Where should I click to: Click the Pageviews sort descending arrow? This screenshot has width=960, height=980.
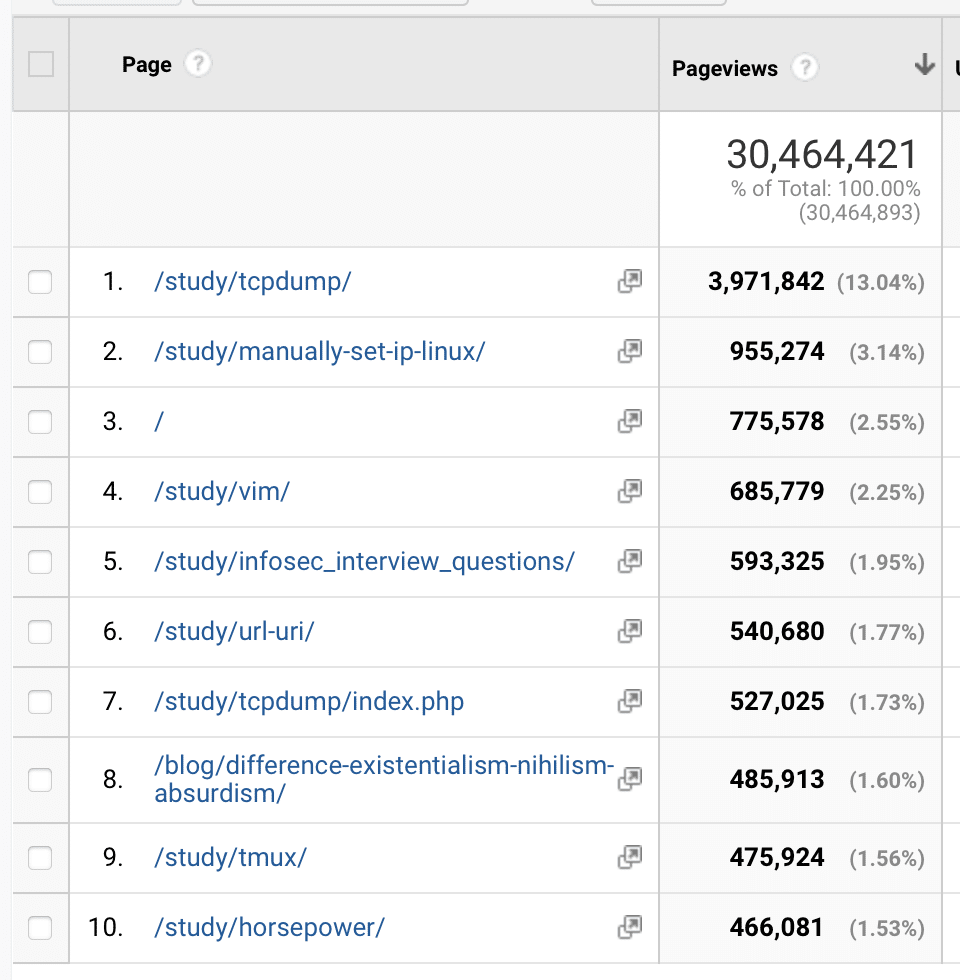tap(924, 64)
